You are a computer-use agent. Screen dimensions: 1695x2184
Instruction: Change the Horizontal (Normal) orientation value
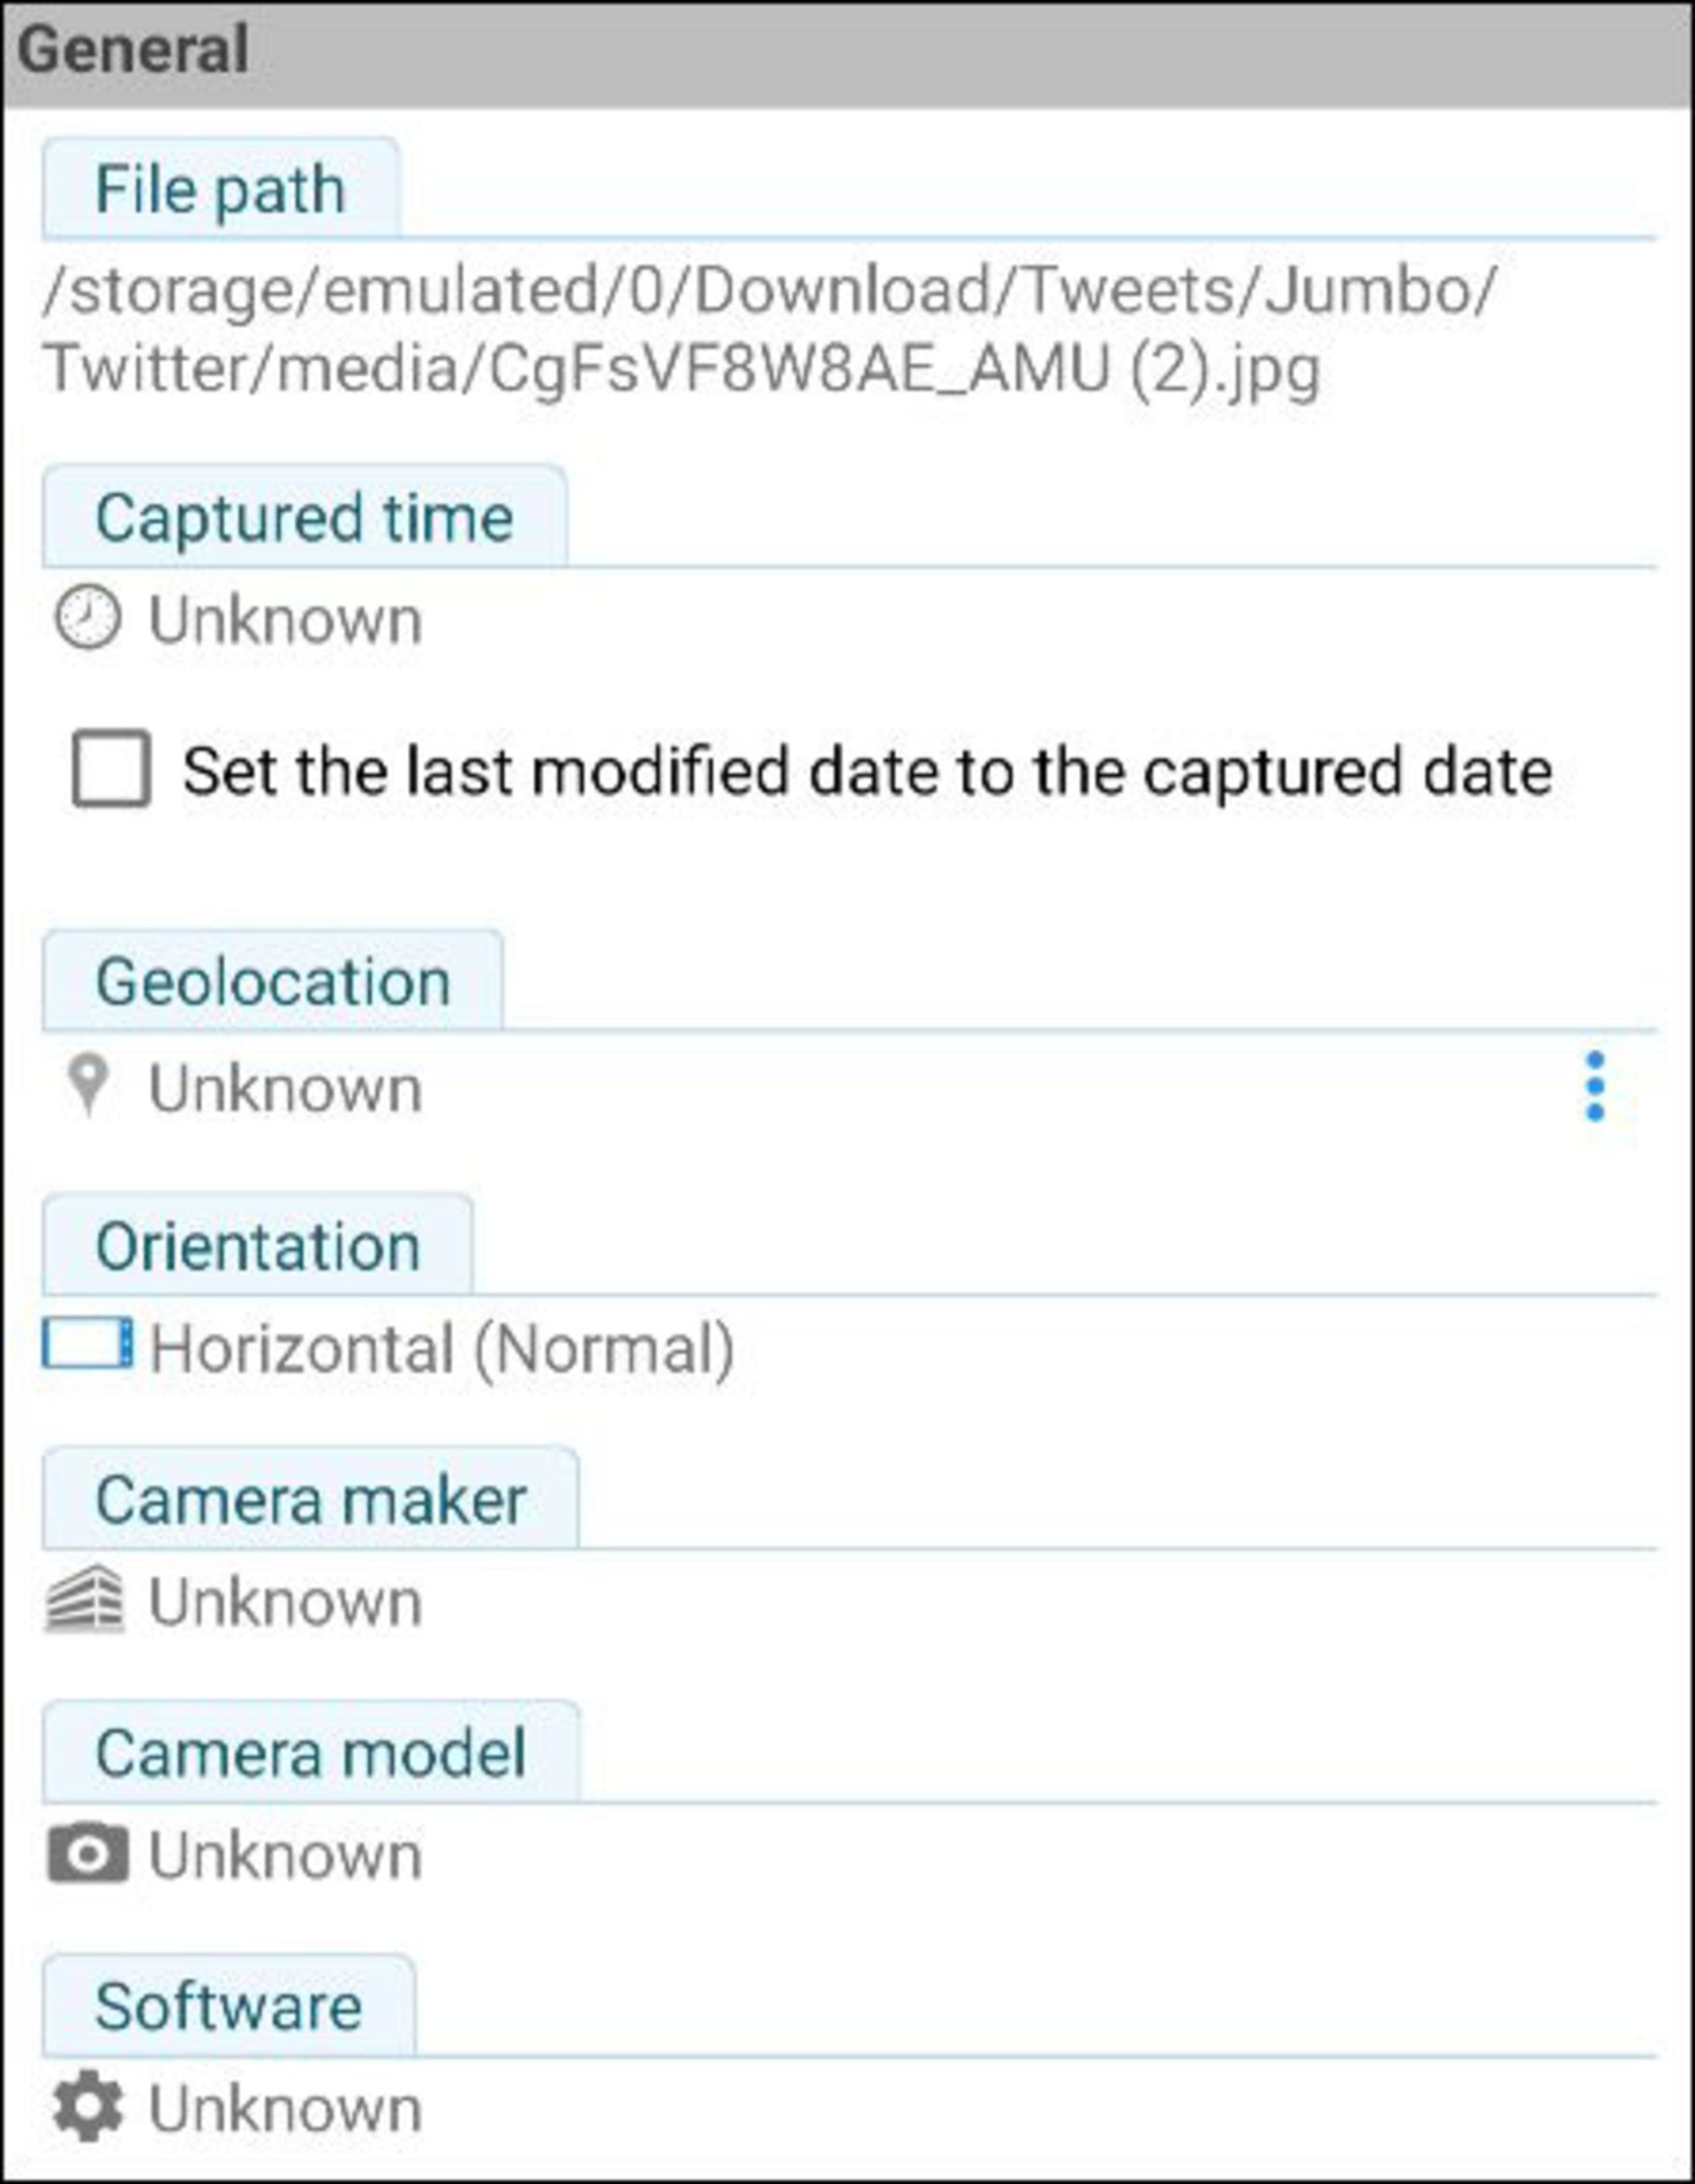(441, 1348)
